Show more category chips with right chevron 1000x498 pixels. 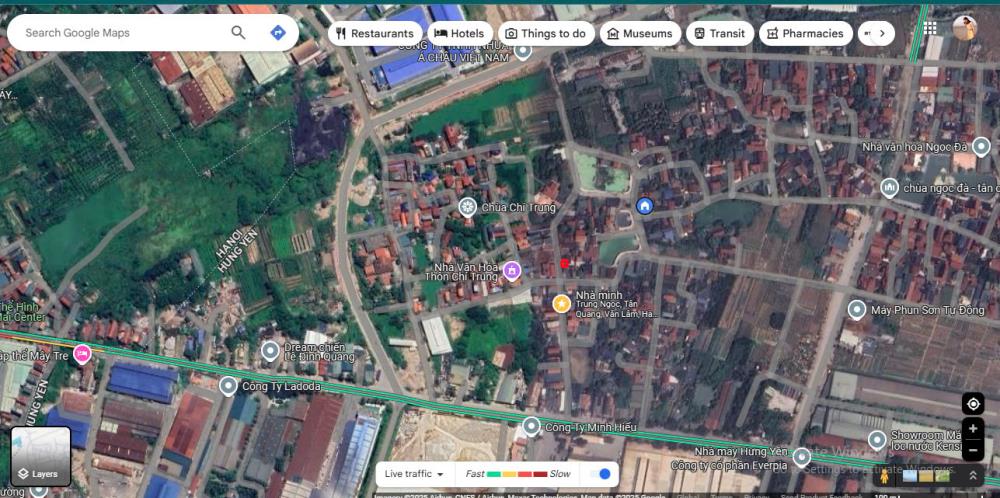point(882,33)
